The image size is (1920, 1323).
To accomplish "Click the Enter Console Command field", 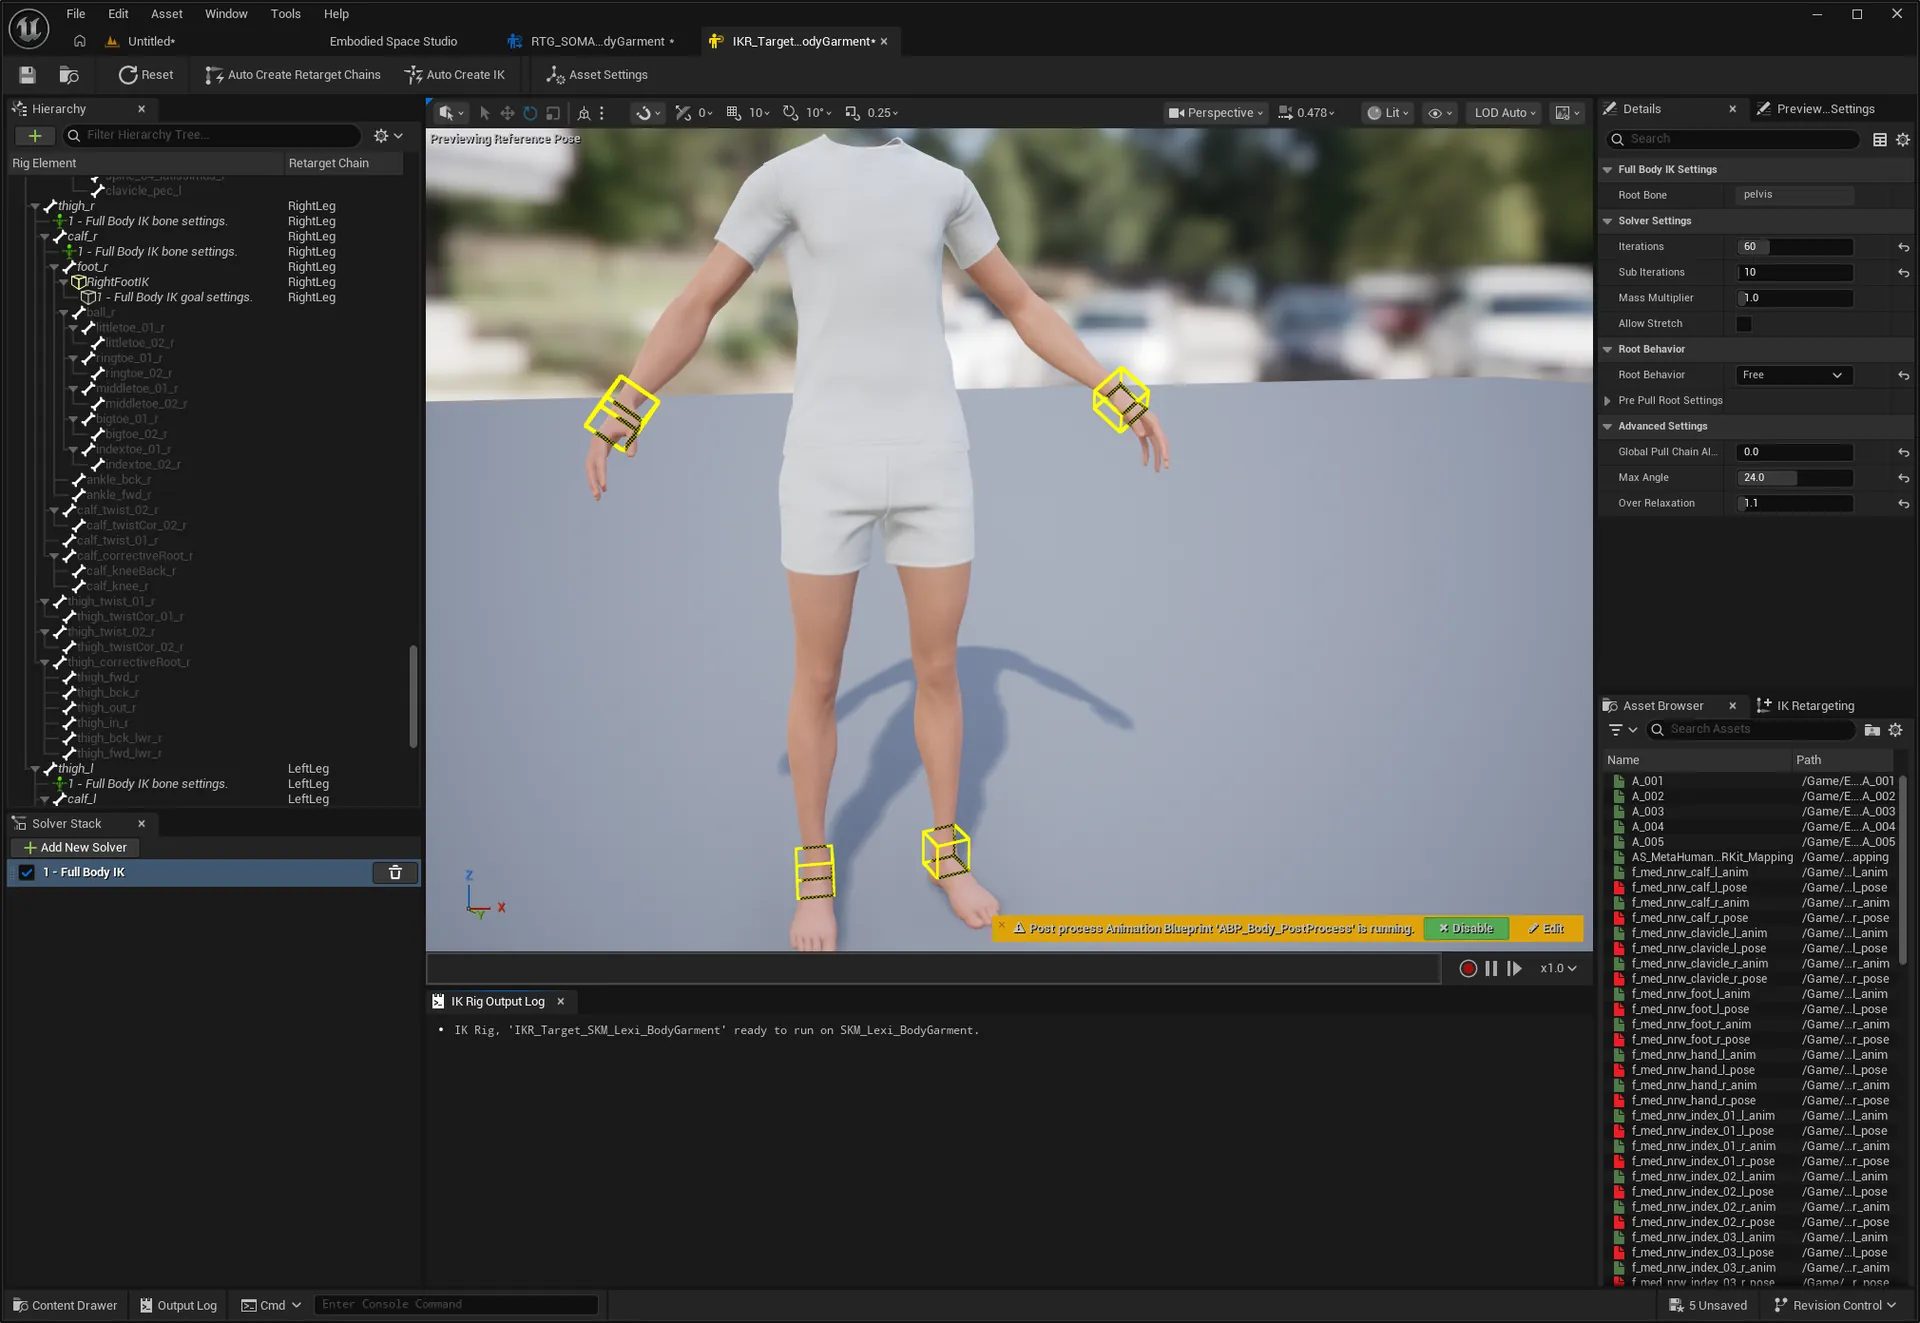I will [456, 1305].
